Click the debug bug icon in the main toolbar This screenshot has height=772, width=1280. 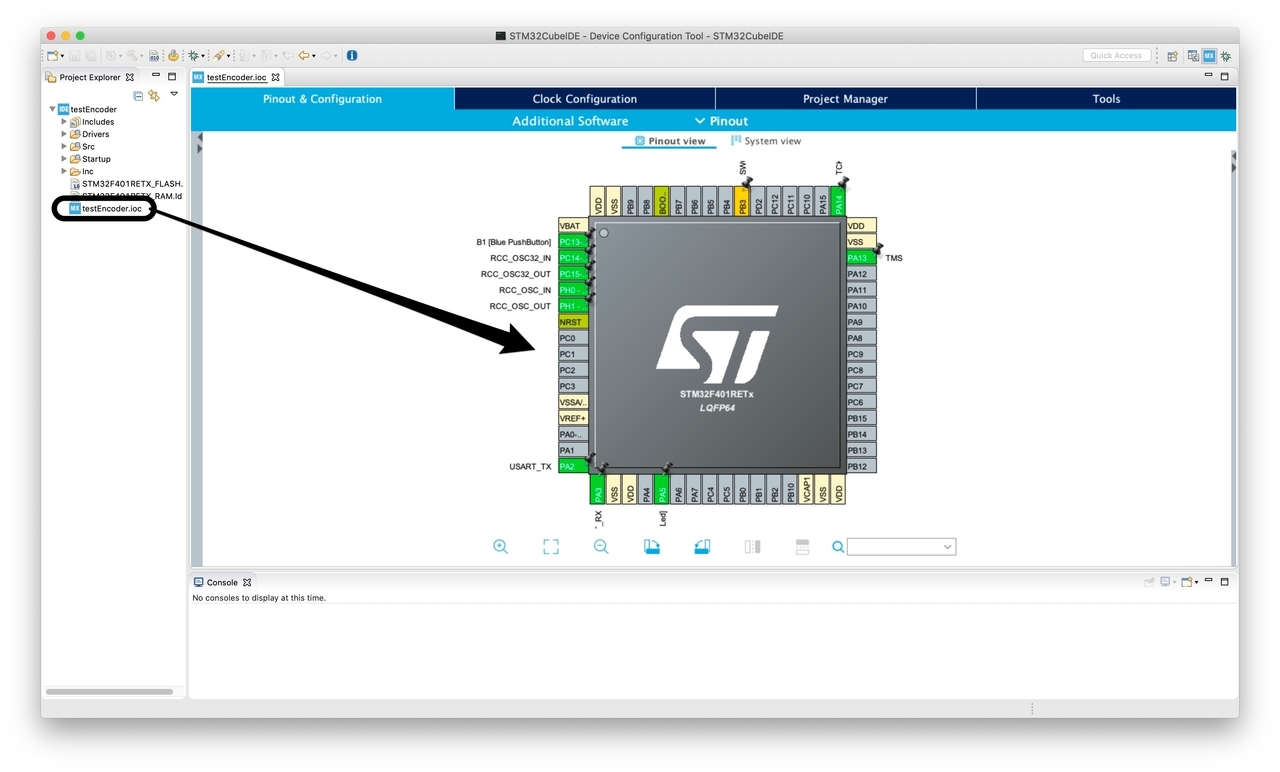pyautogui.click(x=193, y=55)
